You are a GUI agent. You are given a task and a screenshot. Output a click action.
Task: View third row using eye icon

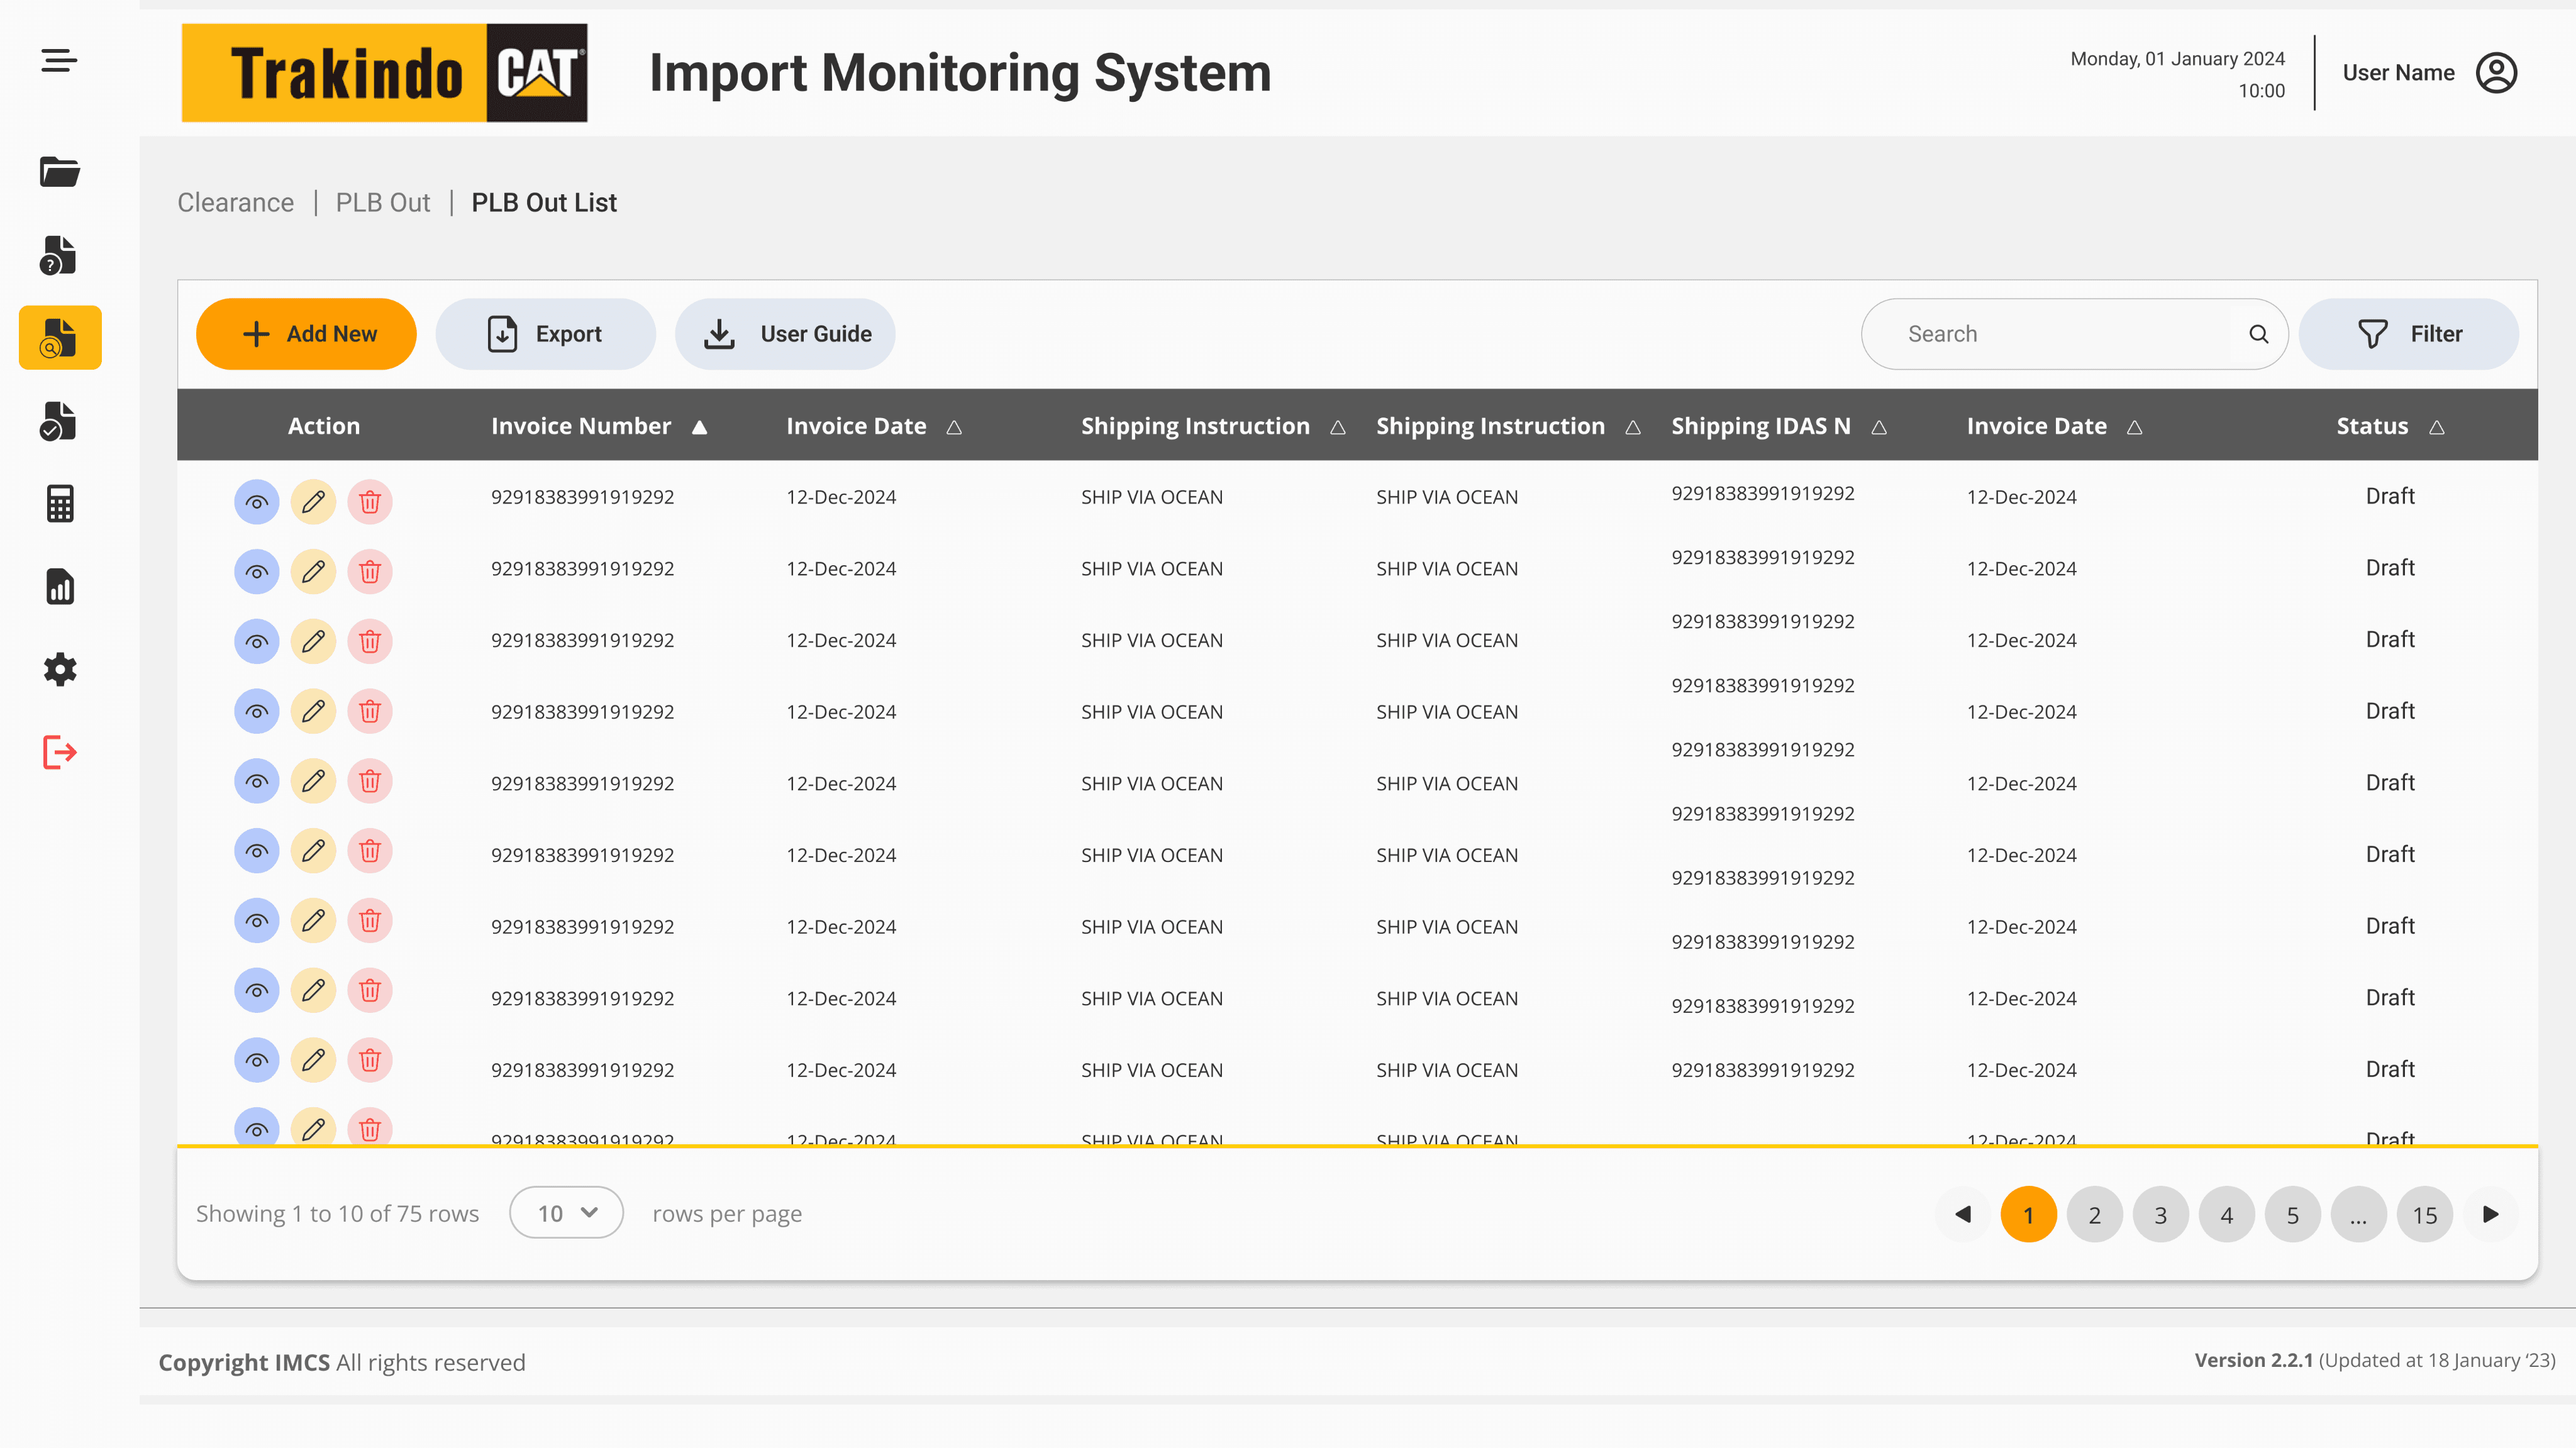[x=257, y=641]
